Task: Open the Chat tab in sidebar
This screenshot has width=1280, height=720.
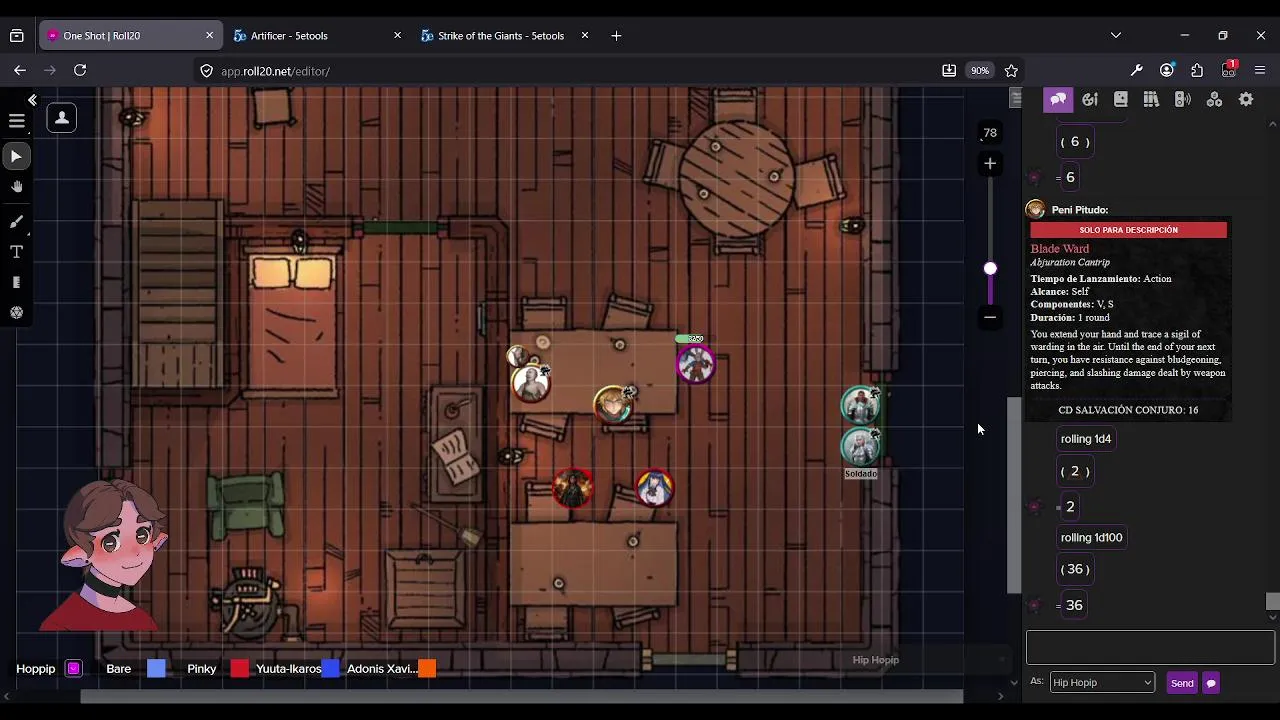Action: tap(1058, 99)
